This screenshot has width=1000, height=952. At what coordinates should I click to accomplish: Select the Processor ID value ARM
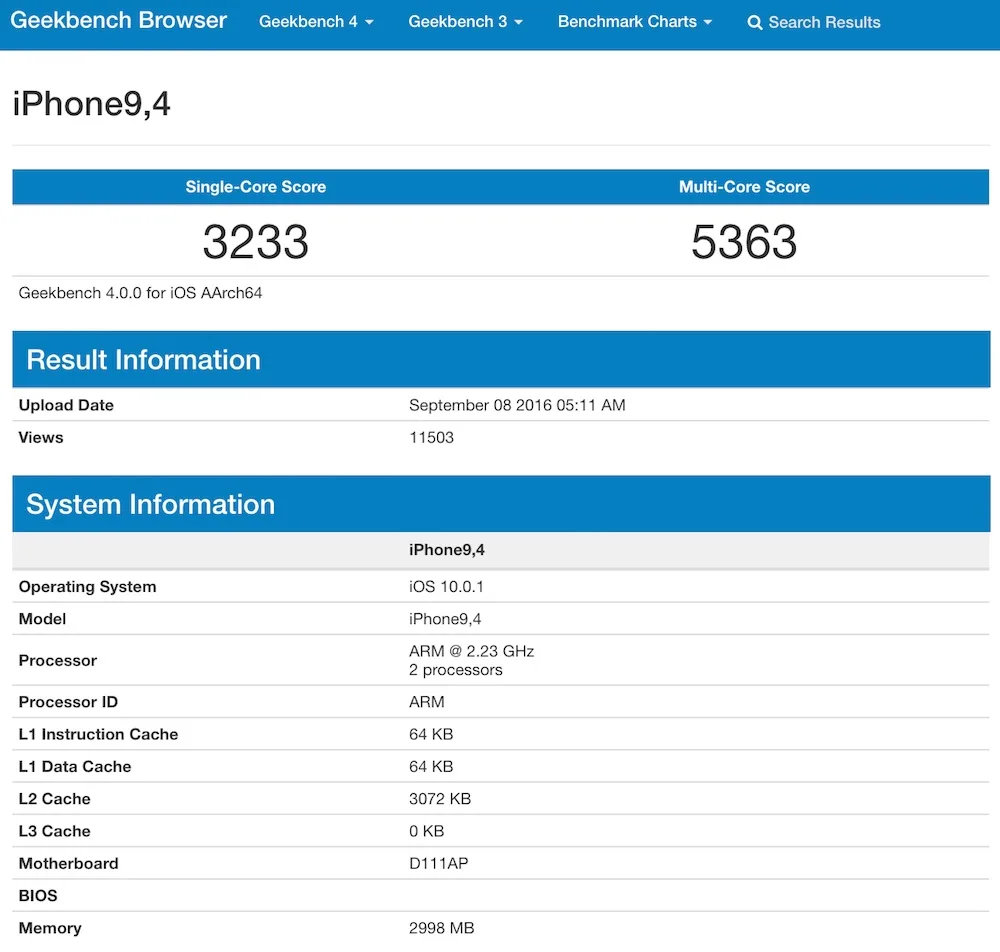pyautogui.click(x=427, y=702)
